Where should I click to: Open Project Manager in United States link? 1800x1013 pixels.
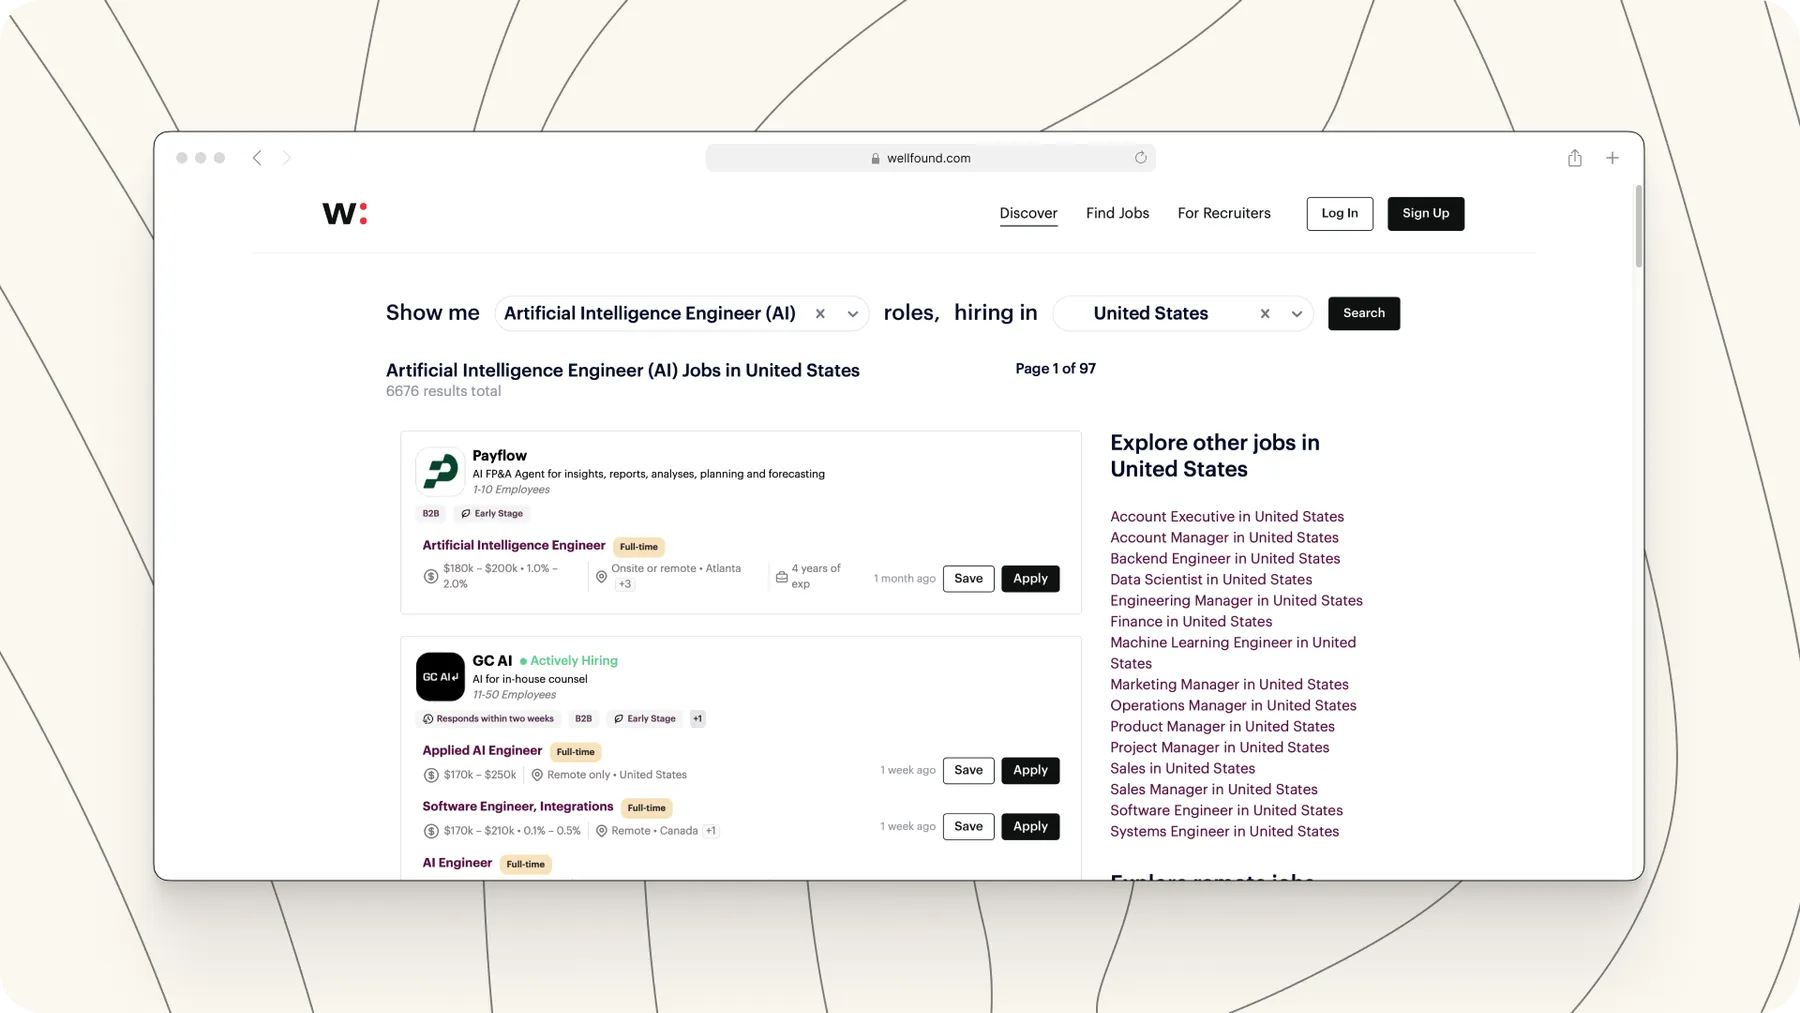pyautogui.click(x=1220, y=748)
